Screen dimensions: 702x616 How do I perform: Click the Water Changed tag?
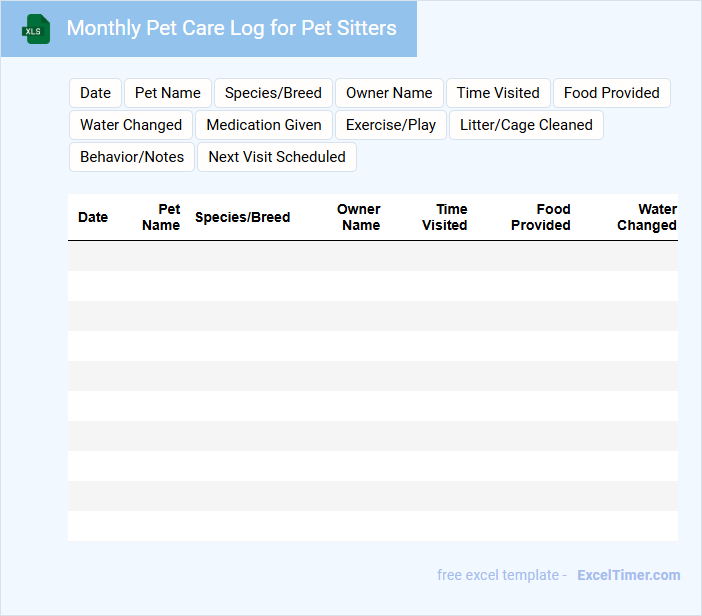click(131, 125)
